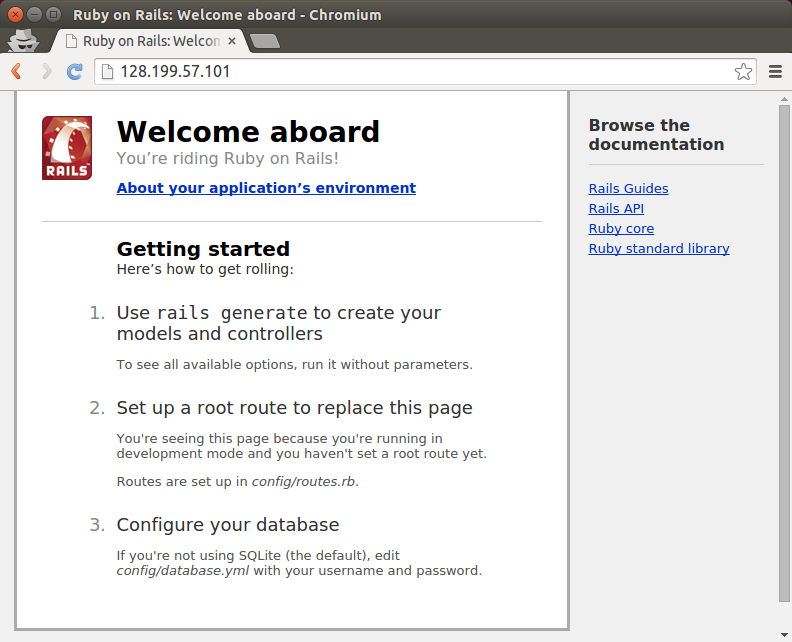This screenshot has width=792, height=642.
Task: Open the Rails Guides link
Action: 628,188
